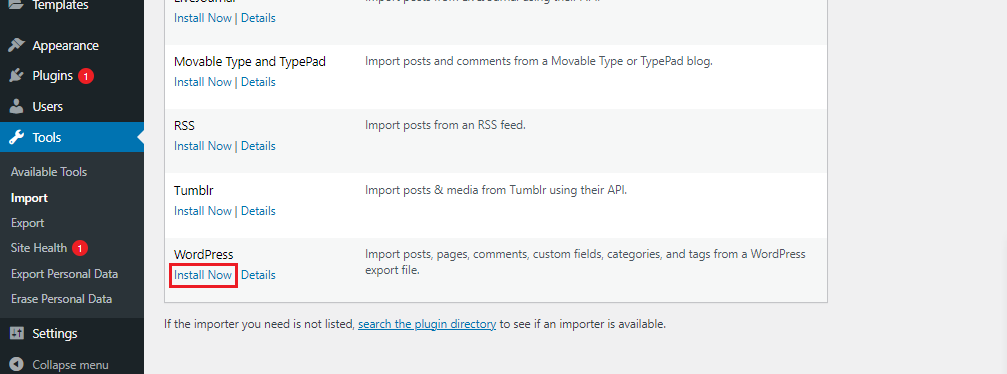1007x374 pixels.
Task: Click the Site Health notification badge
Action: pos(80,248)
